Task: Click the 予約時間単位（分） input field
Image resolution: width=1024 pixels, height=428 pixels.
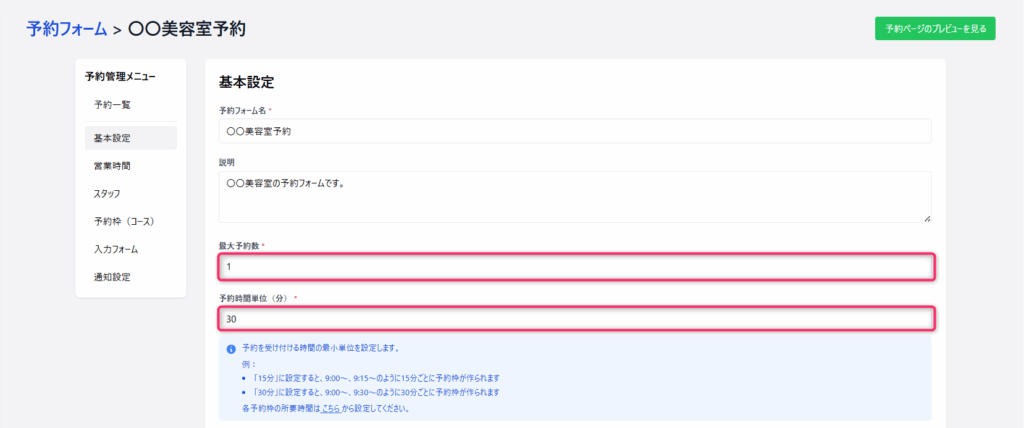Action: (576, 319)
